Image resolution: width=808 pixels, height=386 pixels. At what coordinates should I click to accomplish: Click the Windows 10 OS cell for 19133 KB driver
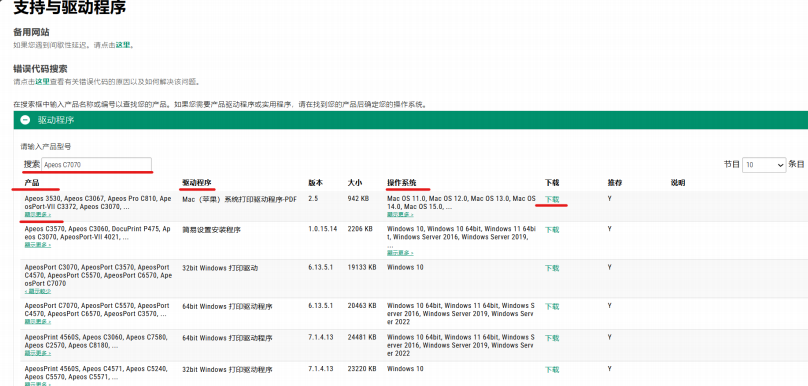pos(405,267)
